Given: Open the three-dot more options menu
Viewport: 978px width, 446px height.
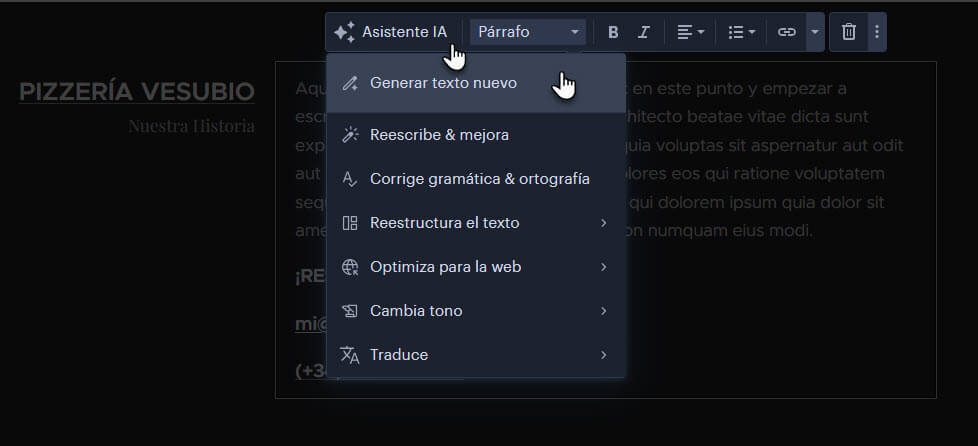Looking at the screenshot, I should point(877,32).
